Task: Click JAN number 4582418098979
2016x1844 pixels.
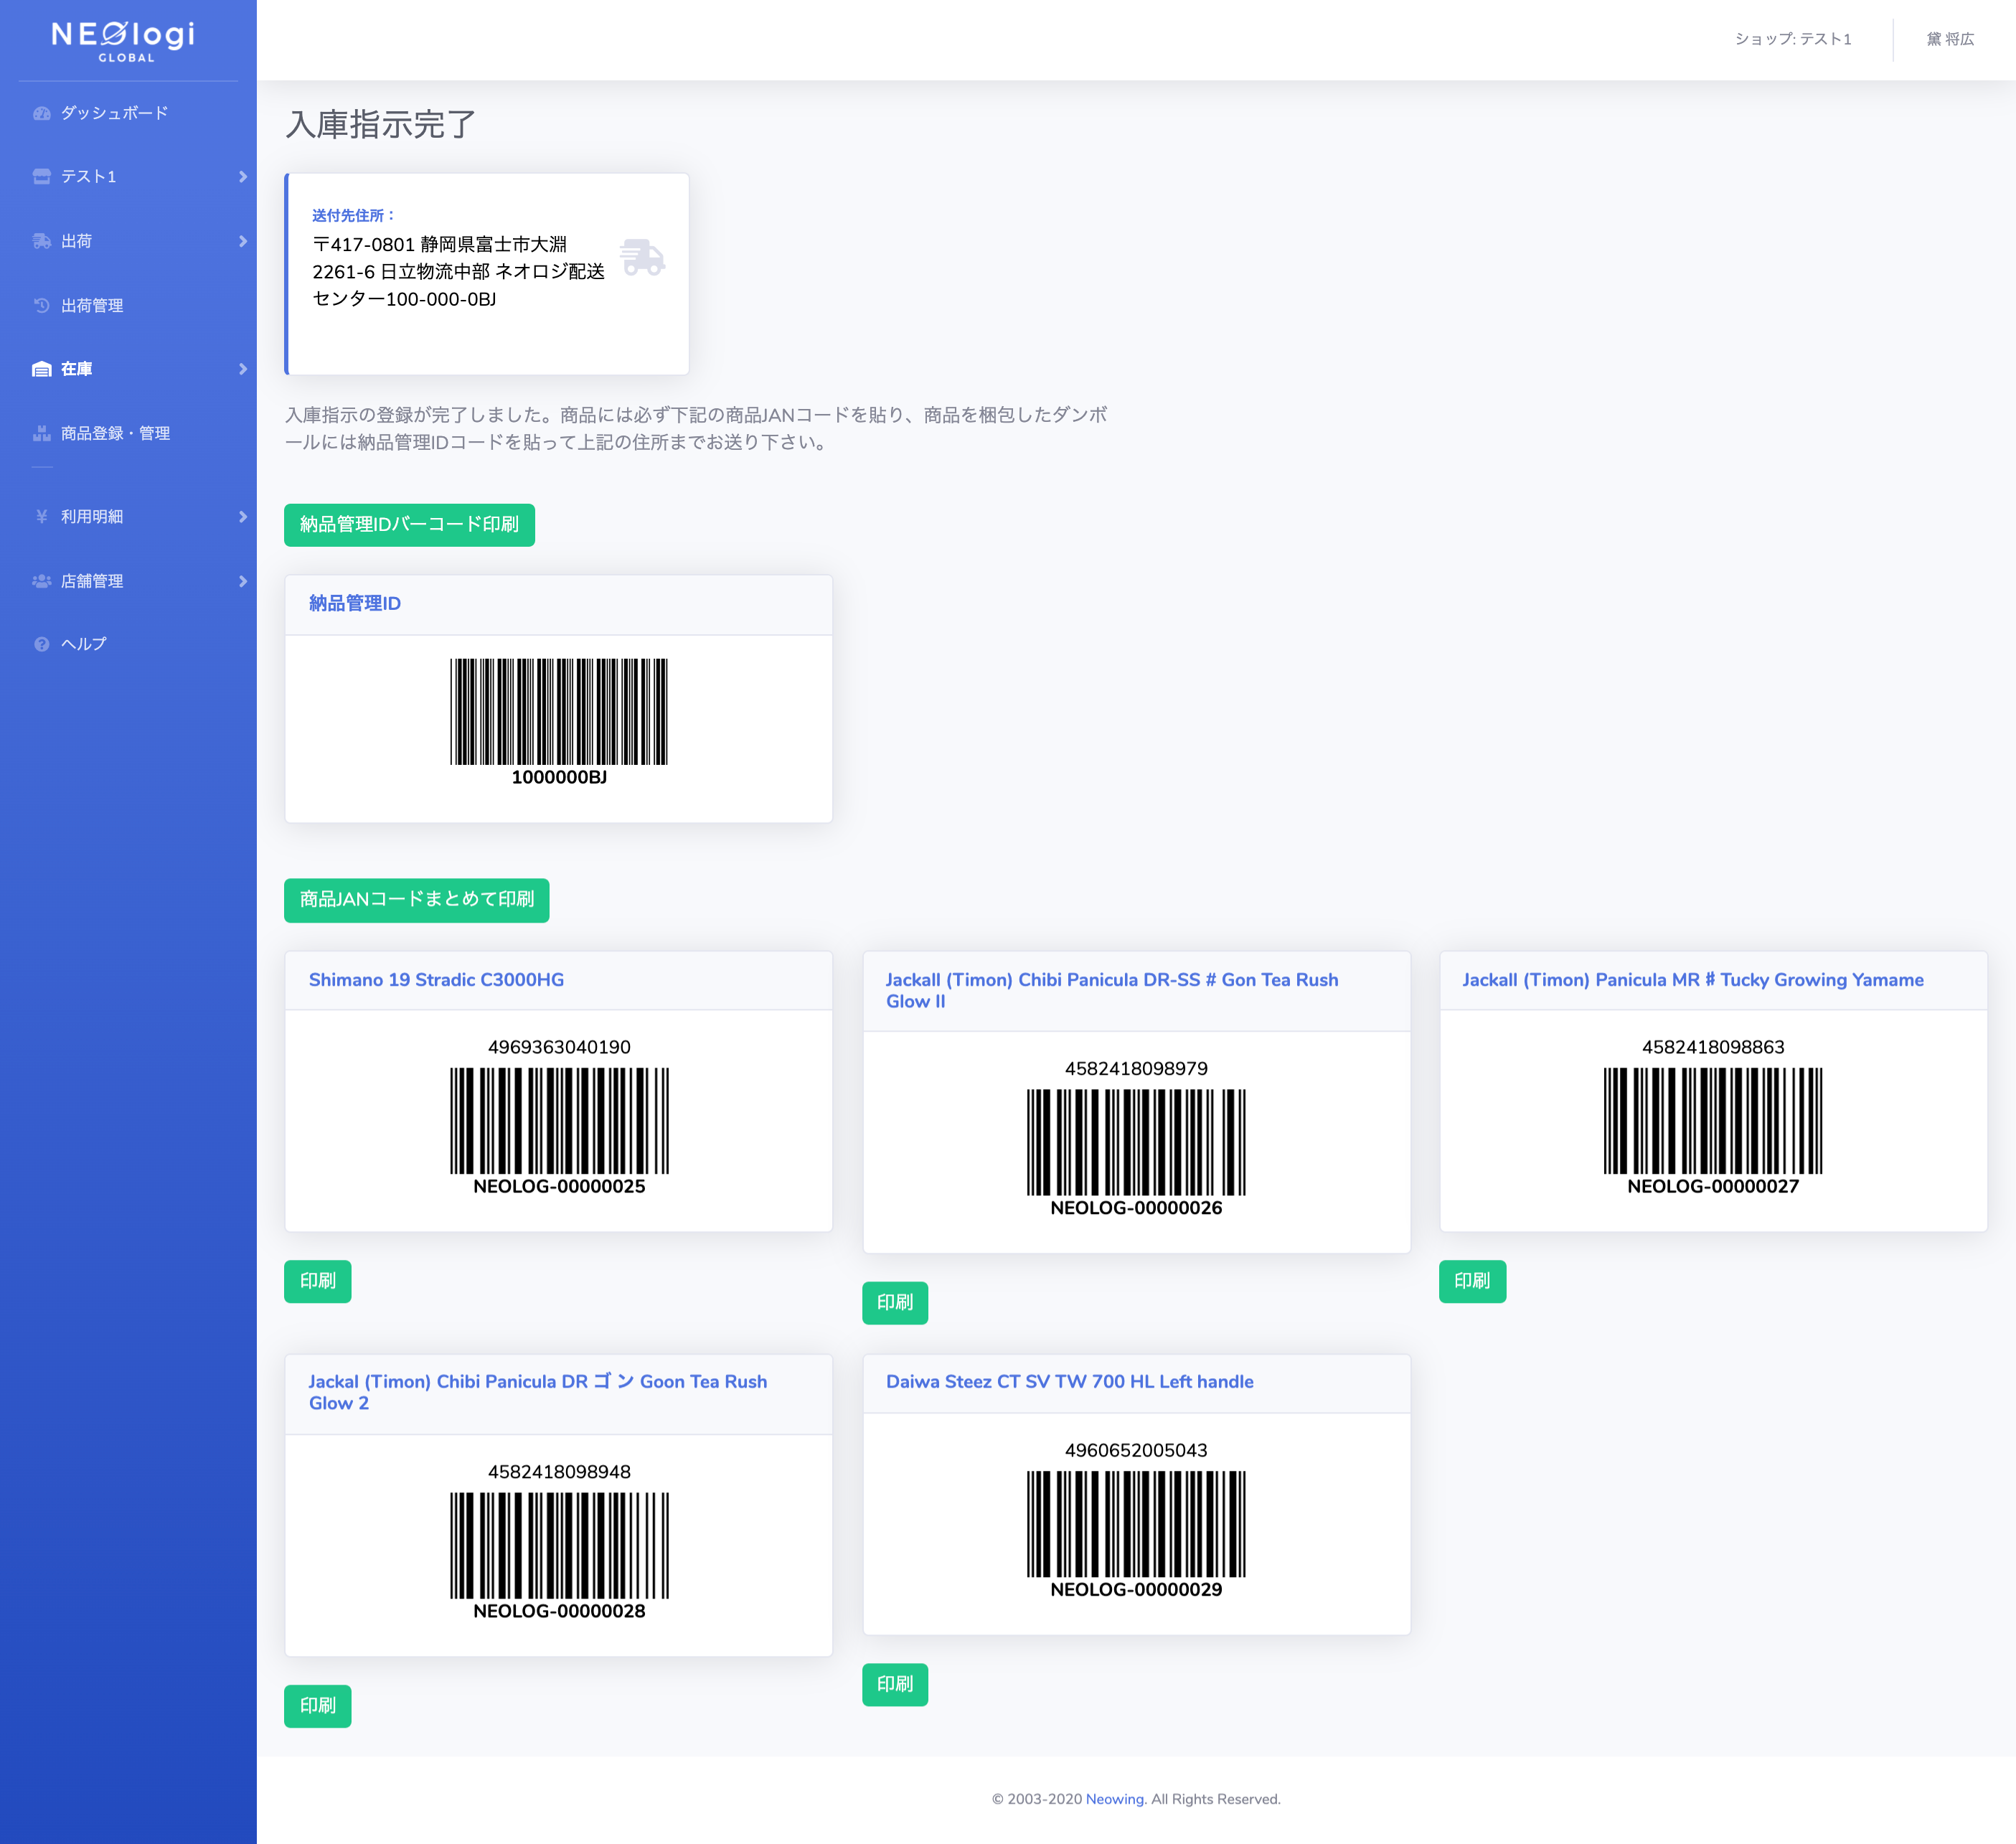Action: (x=1136, y=1069)
